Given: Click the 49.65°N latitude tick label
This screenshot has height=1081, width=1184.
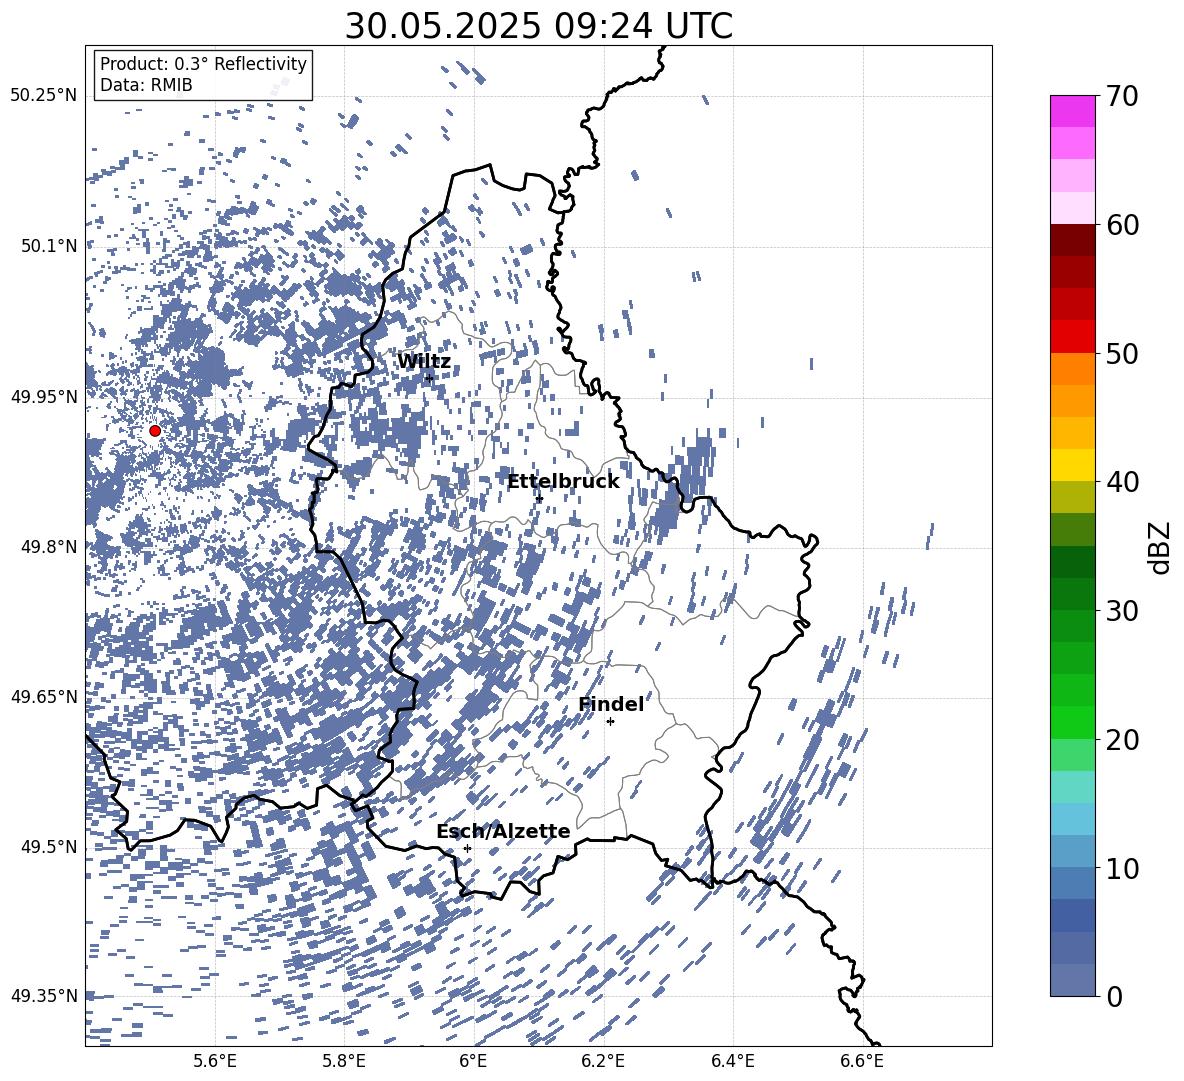Looking at the screenshot, I should click(44, 697).
